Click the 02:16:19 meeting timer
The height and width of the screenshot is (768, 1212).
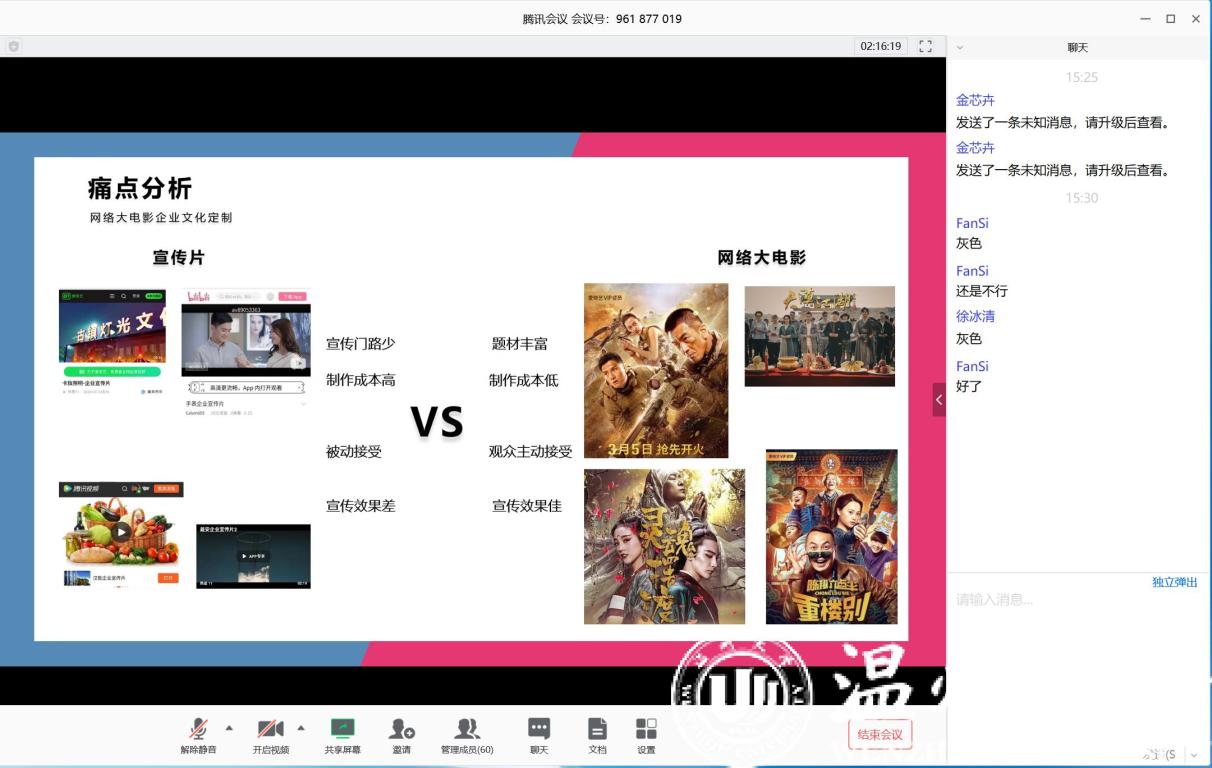click(x=881, y=46)
